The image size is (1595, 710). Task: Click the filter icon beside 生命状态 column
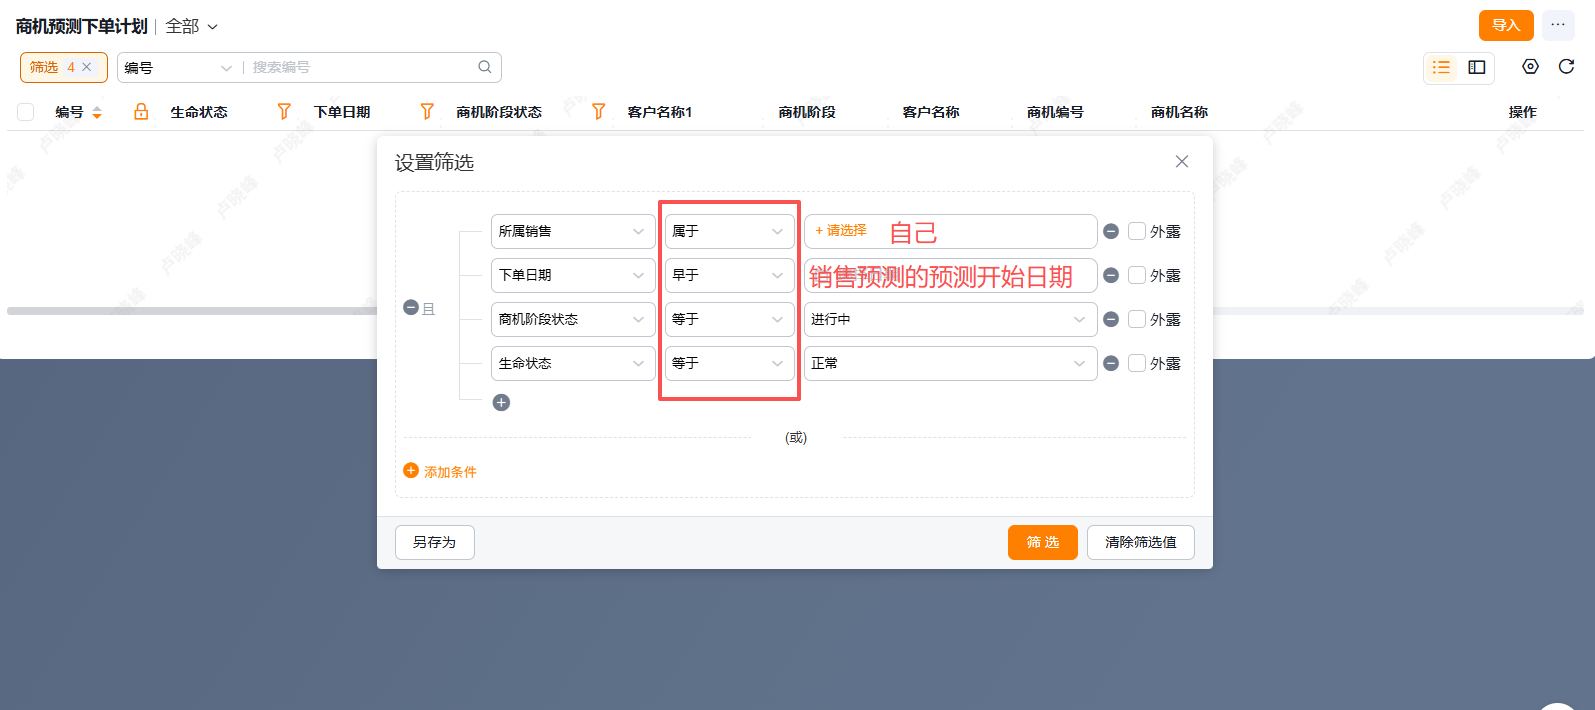pyautogui.click(x=284, y=112)
